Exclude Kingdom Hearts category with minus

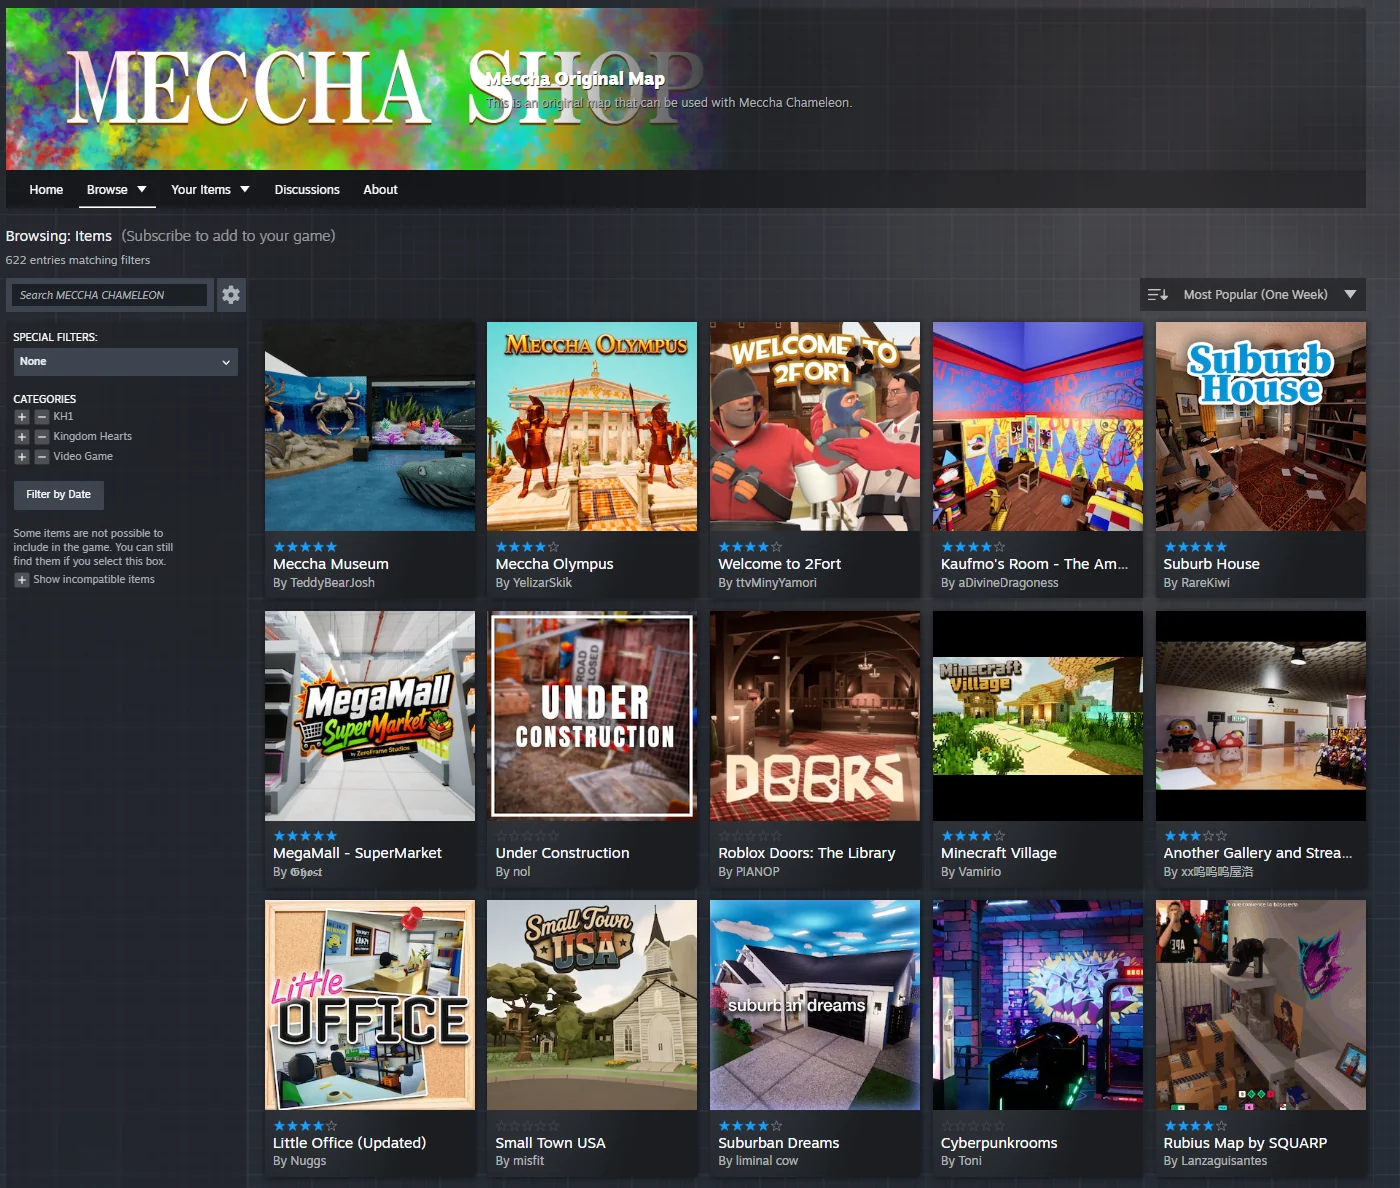click(42, 437)
